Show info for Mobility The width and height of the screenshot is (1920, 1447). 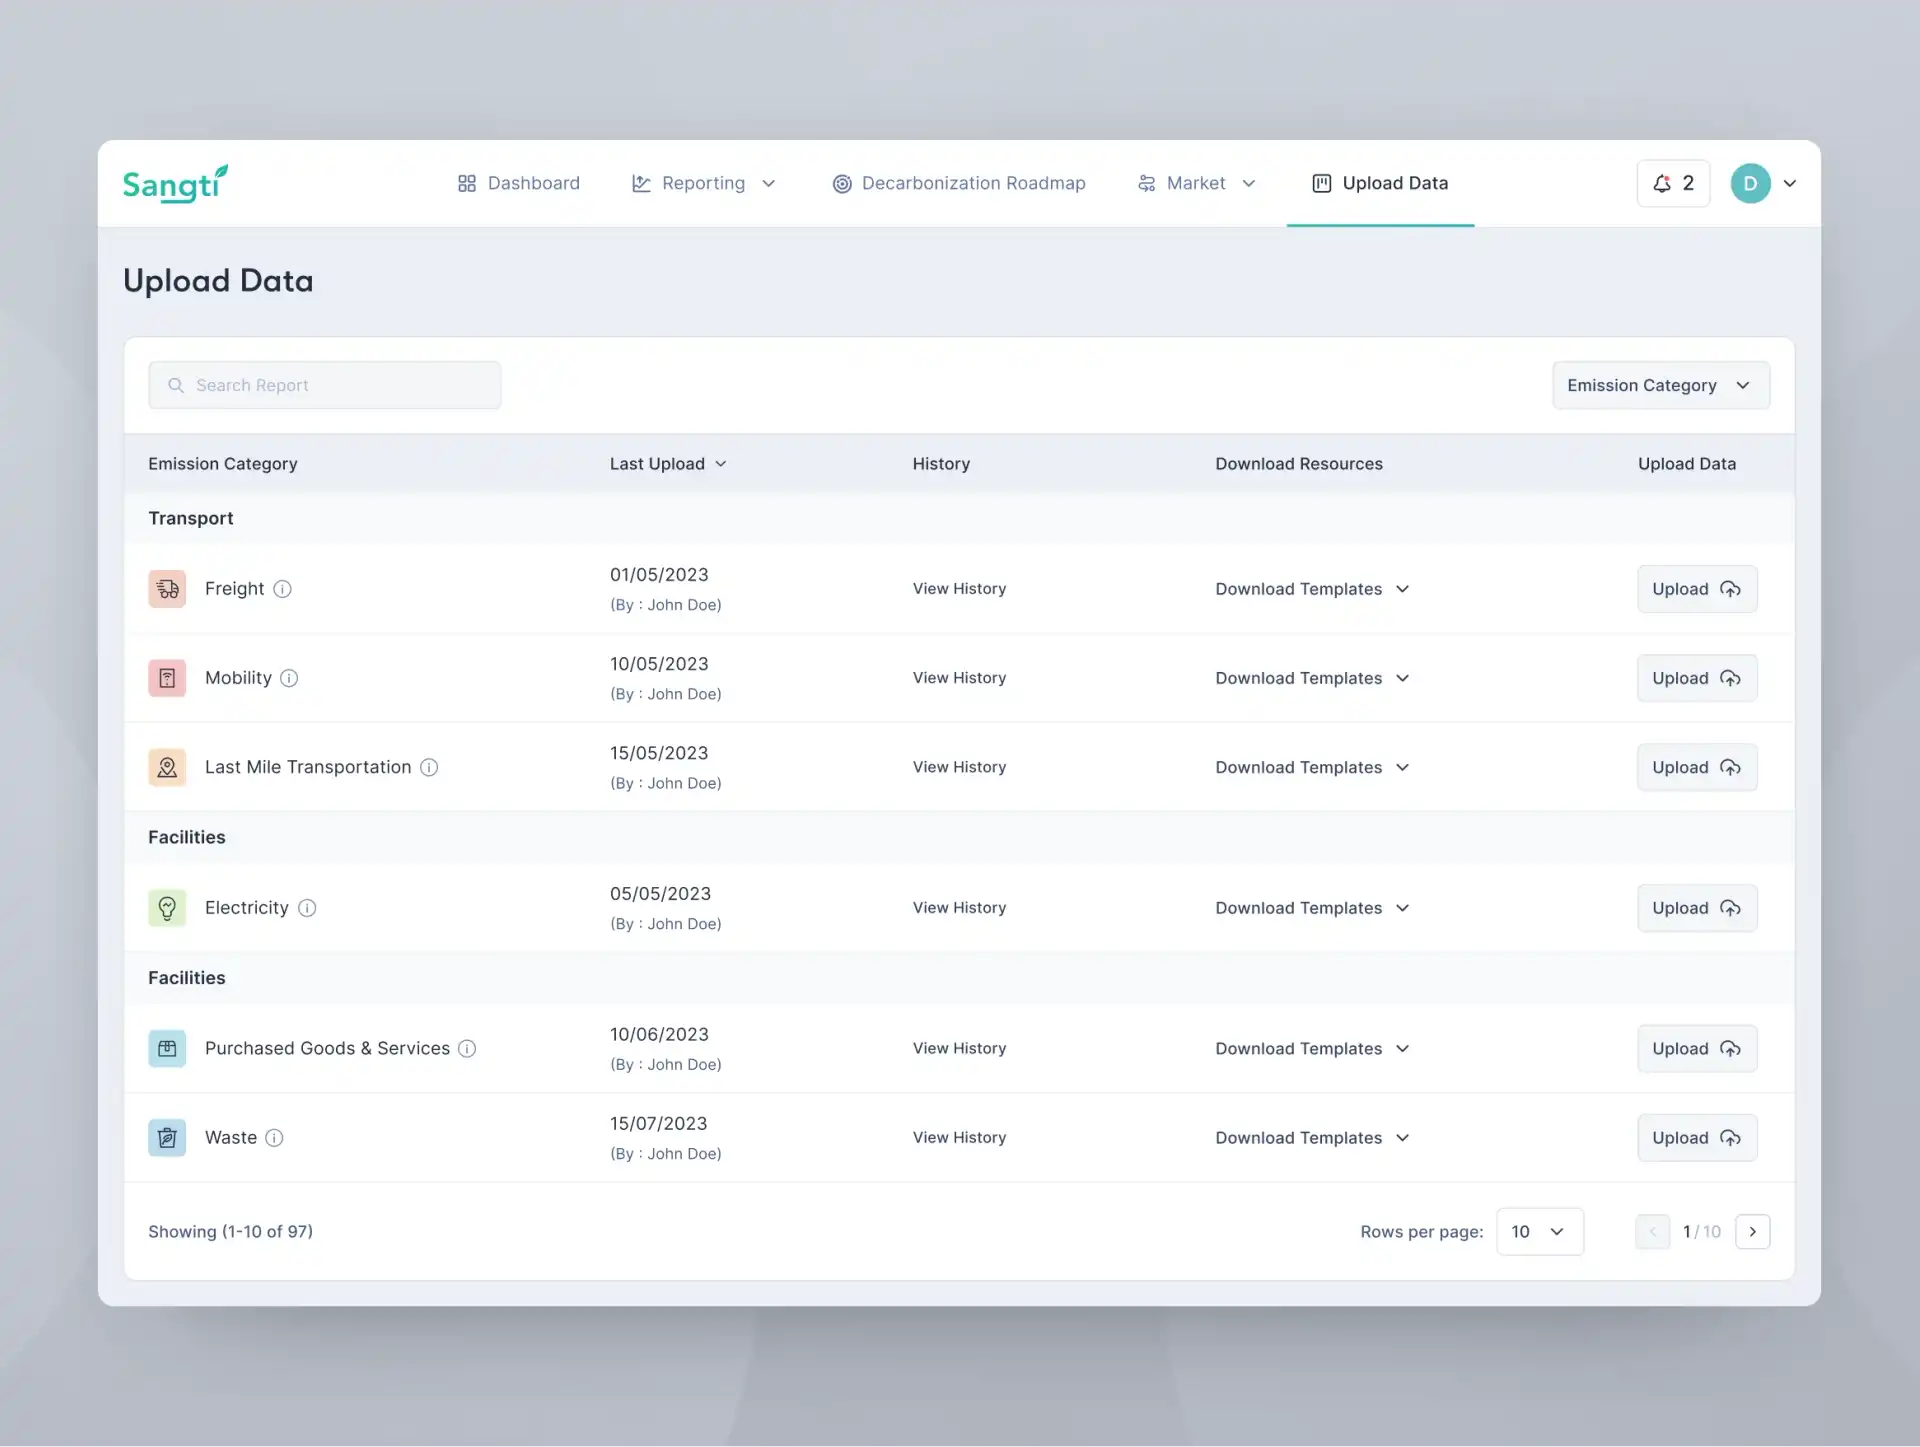[x=289, y=678]
